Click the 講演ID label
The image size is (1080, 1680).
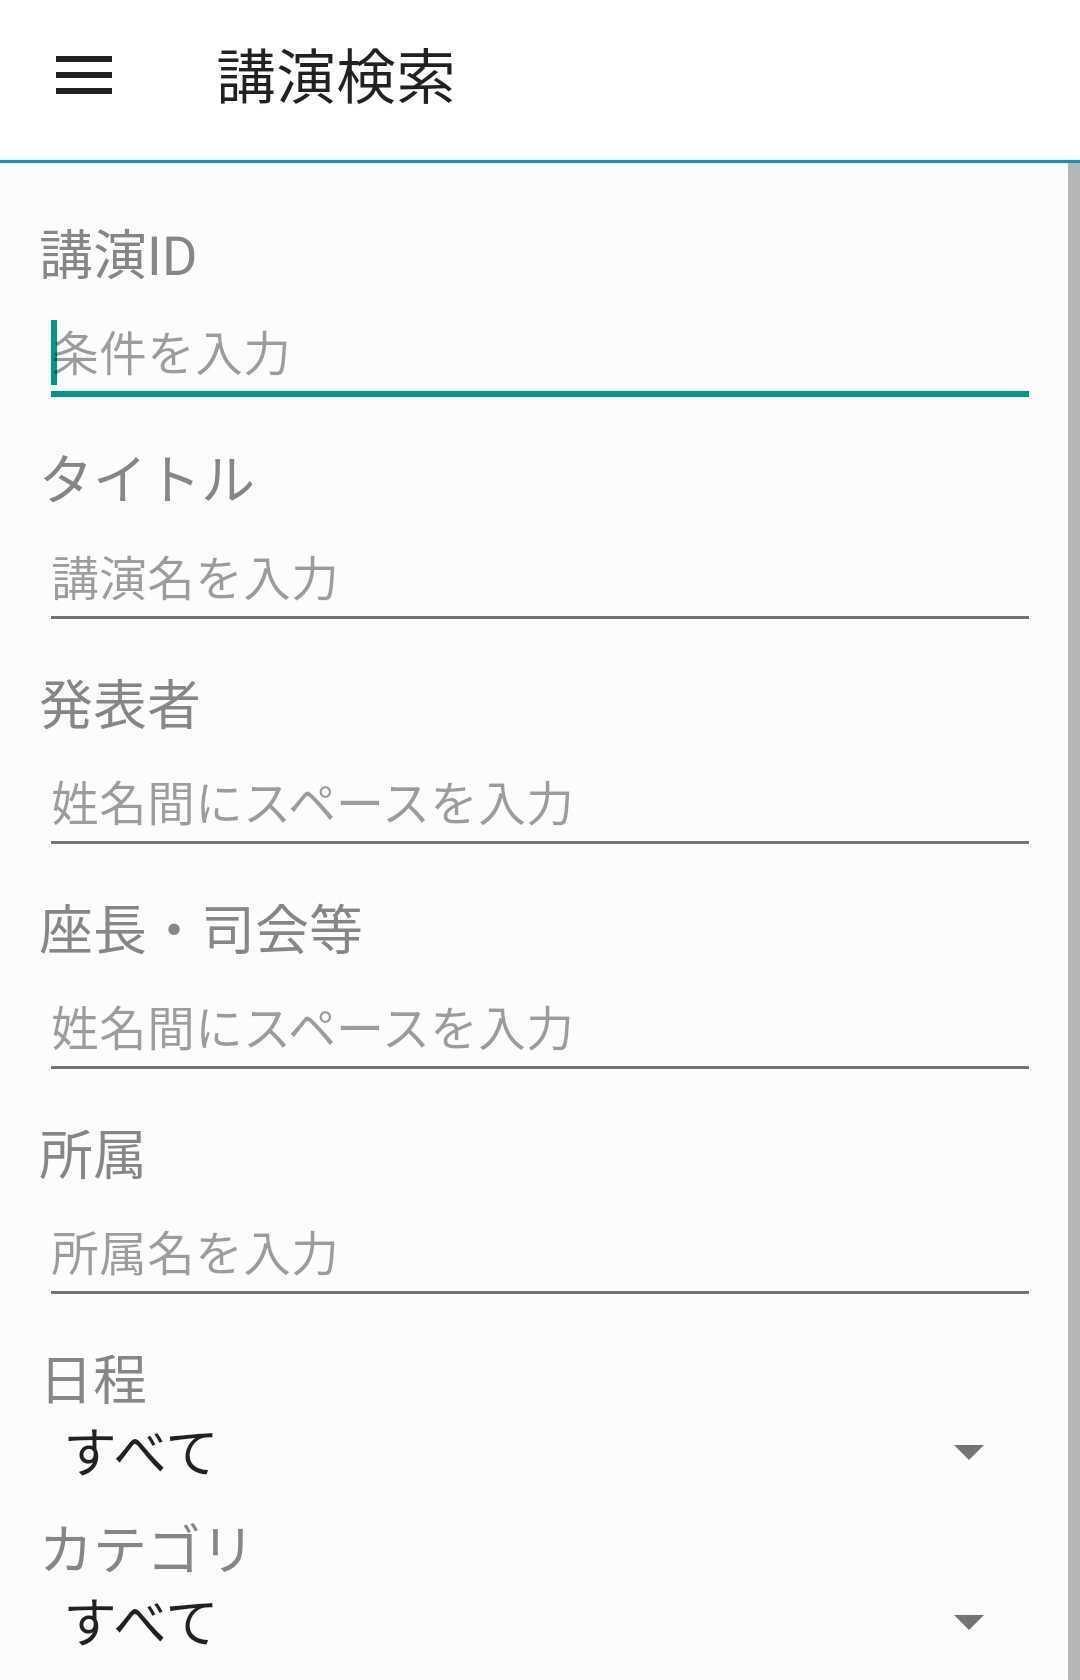118,255
